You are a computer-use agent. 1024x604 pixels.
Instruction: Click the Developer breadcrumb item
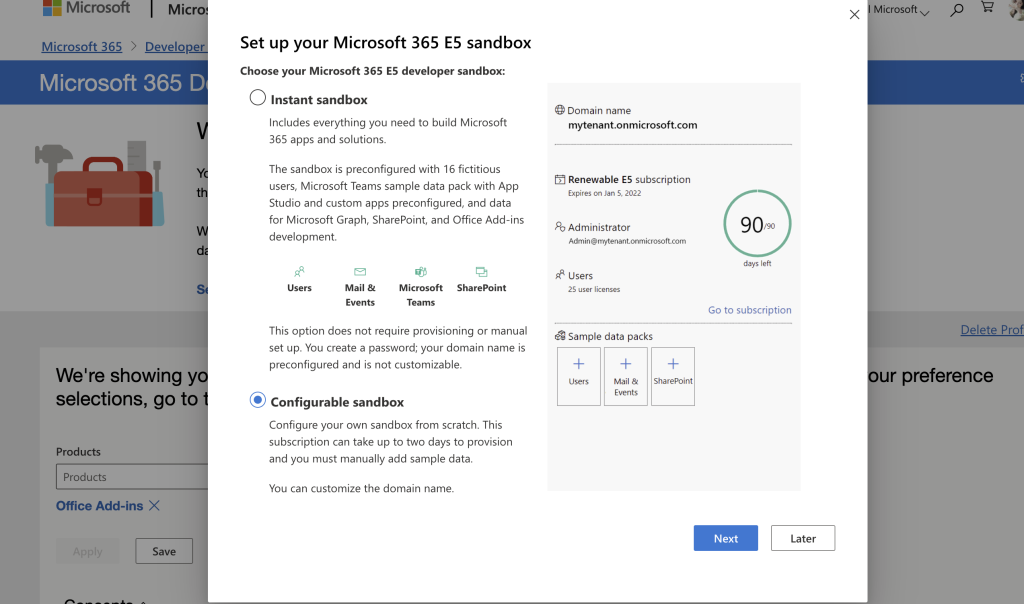(176, 46)
